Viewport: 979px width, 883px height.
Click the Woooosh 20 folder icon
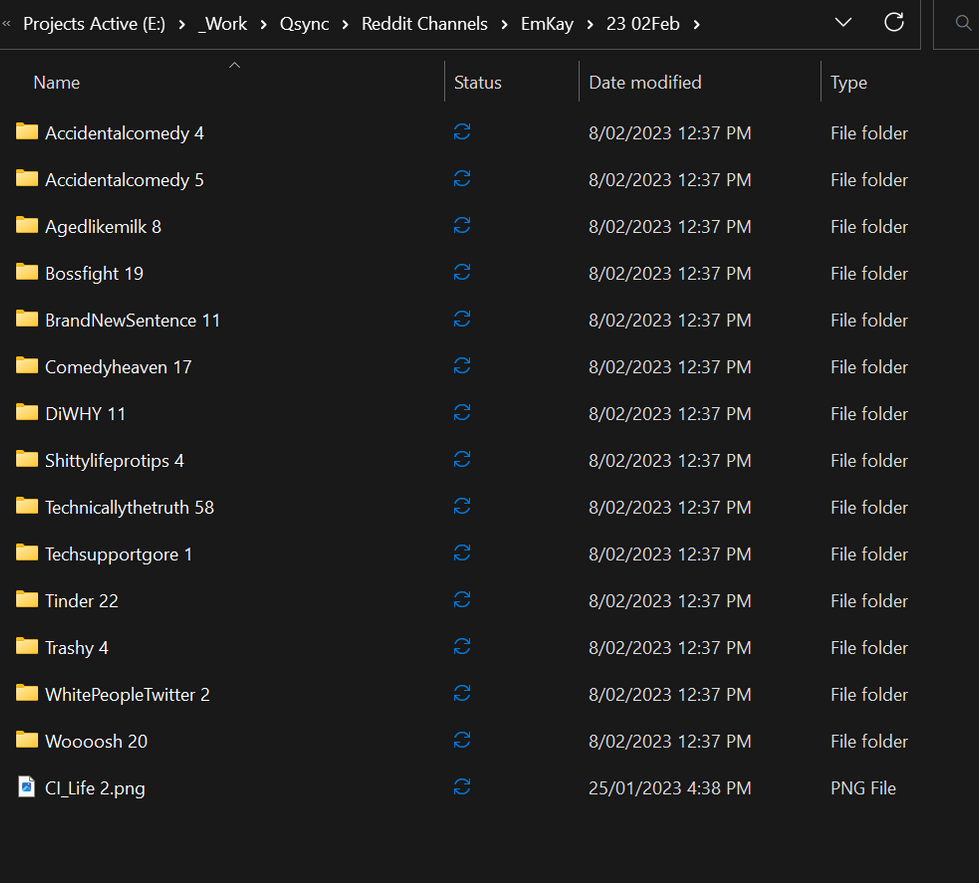click(27, 741)
